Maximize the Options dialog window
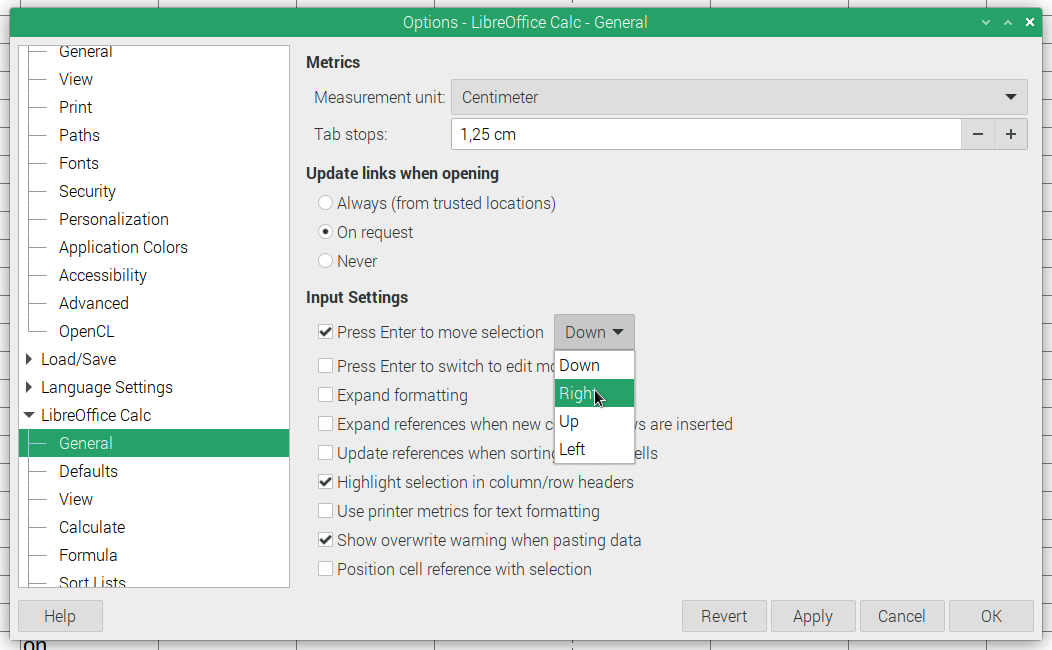Image resolution: width=1052 pixels, height=650 pixels. (x=1008, y=22)
